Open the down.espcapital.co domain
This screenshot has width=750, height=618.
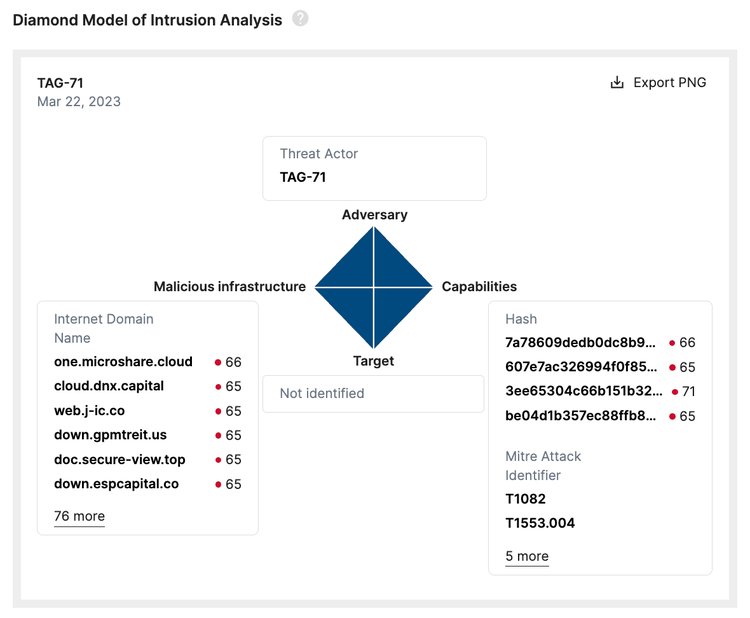click(116, 484)
